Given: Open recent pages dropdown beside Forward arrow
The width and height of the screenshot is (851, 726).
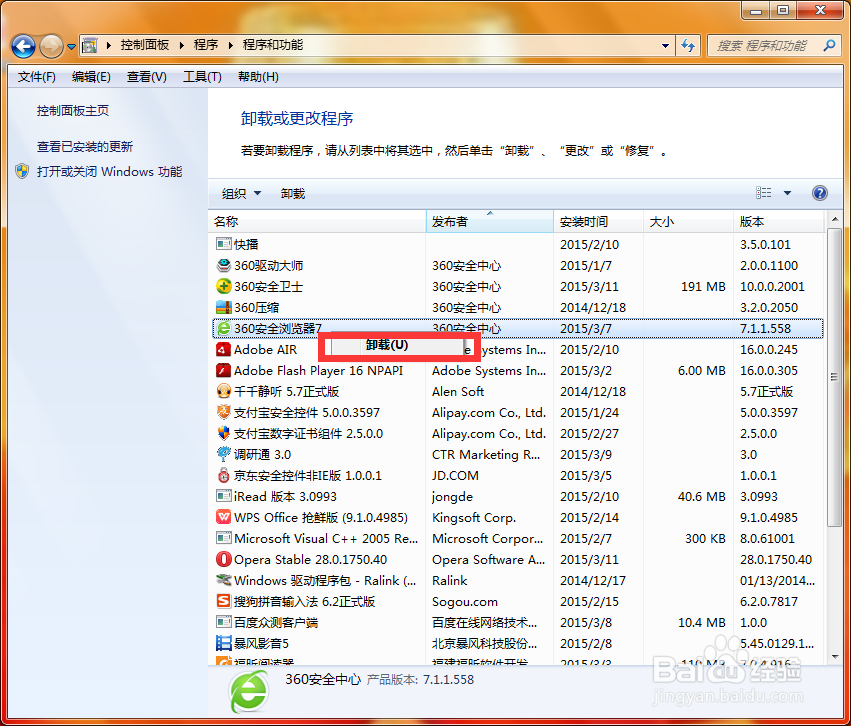Looking at the screenshot, I should coord(71,47).
